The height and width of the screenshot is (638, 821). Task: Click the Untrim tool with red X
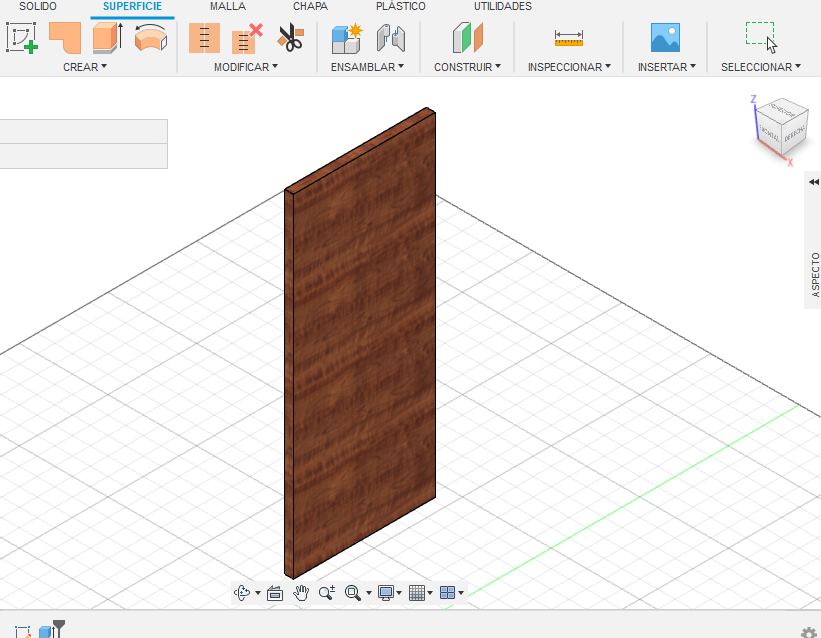pyautogui.click(x=247, y=38)
